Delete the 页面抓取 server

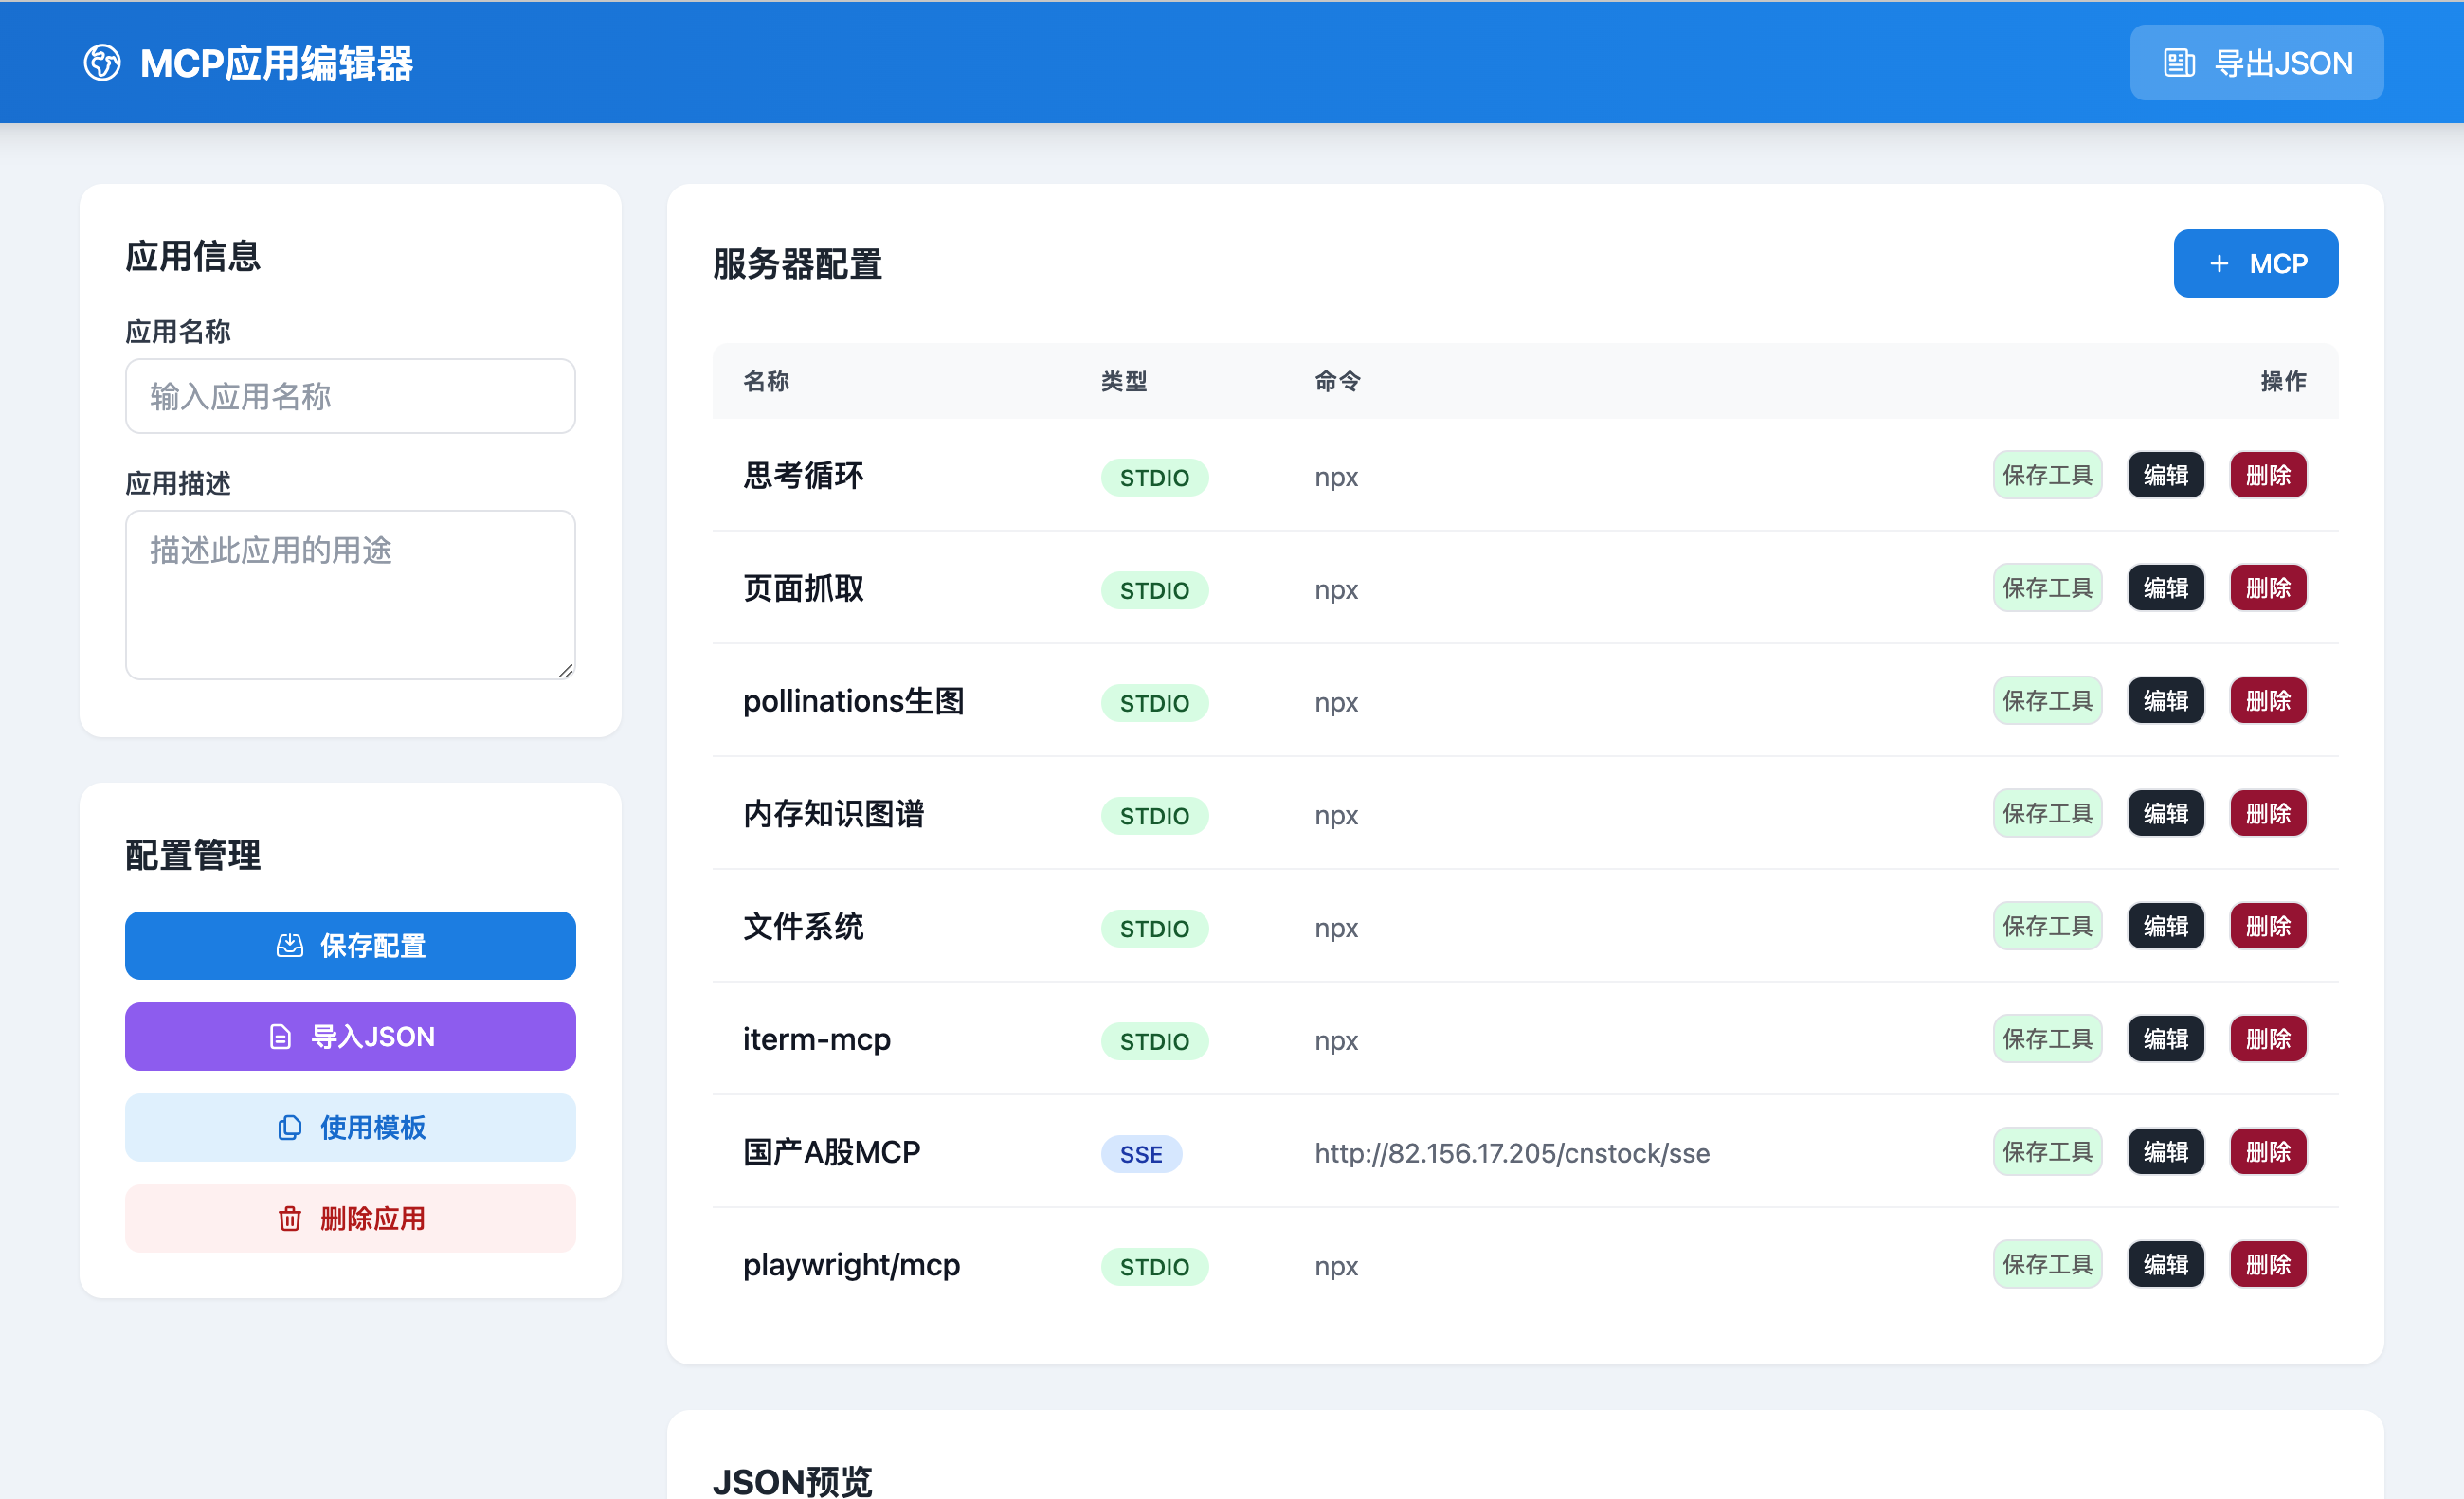click(2267, 589)
